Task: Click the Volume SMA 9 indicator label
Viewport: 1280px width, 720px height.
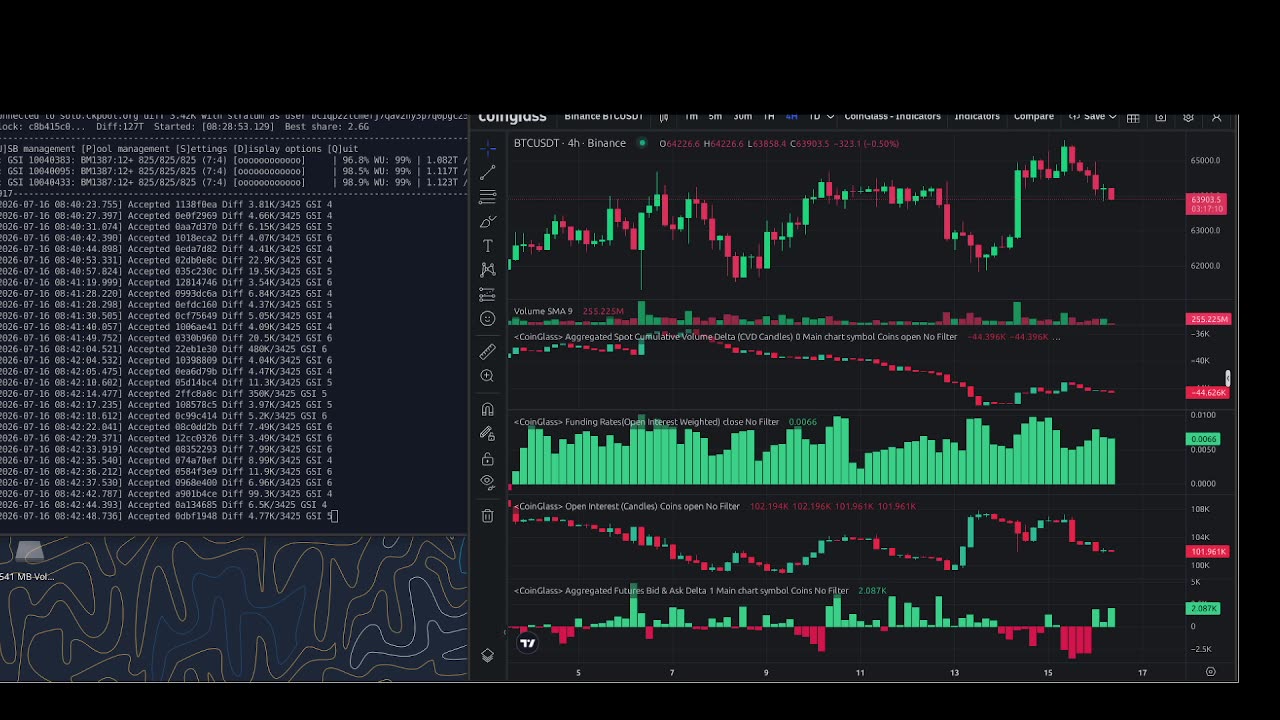Action: coord(543,311)
